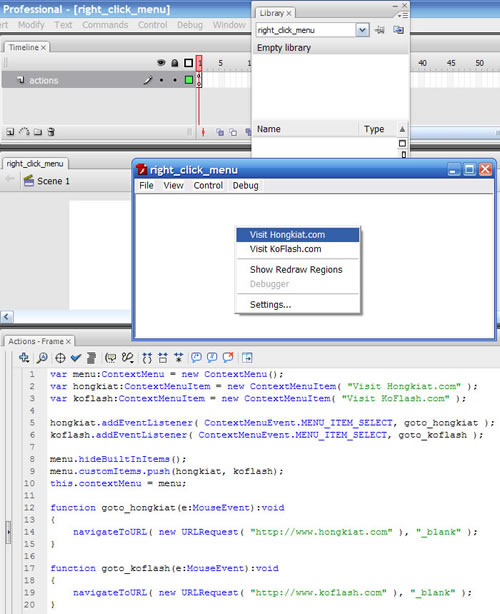Toggle lock dot for actions layer

tap(175, 80)
